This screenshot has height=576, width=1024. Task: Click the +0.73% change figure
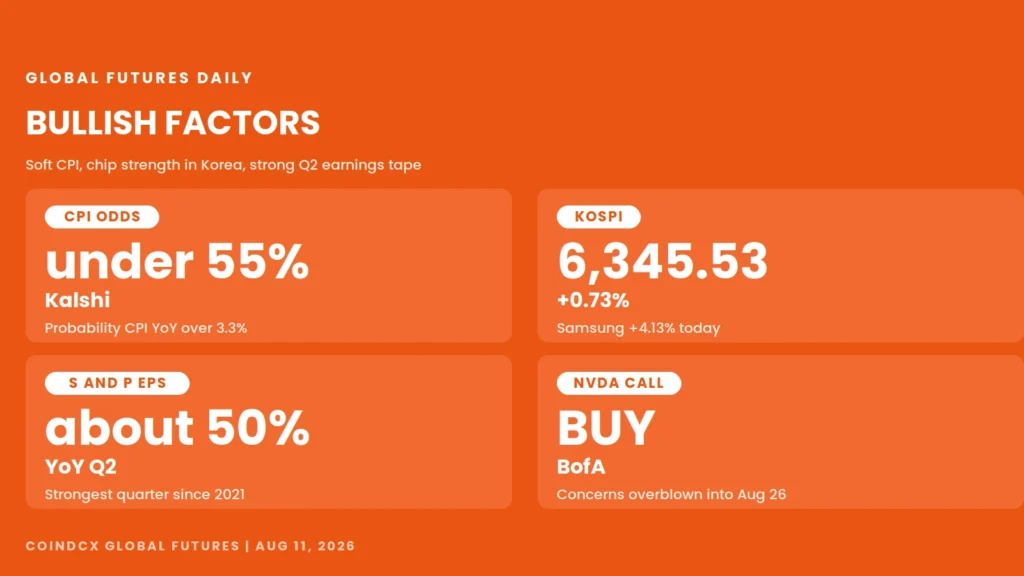click(x=592, y=300)
